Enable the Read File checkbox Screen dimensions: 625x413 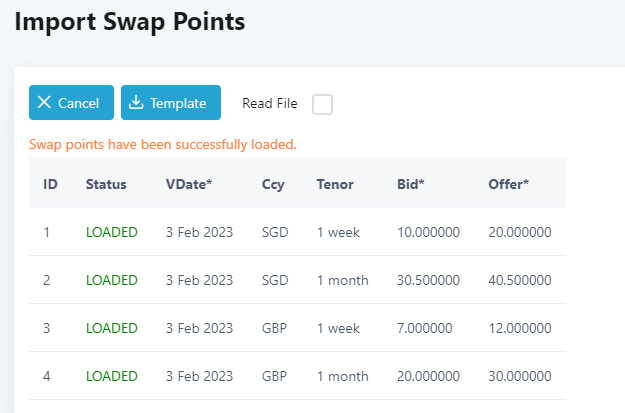pos(322,104)
